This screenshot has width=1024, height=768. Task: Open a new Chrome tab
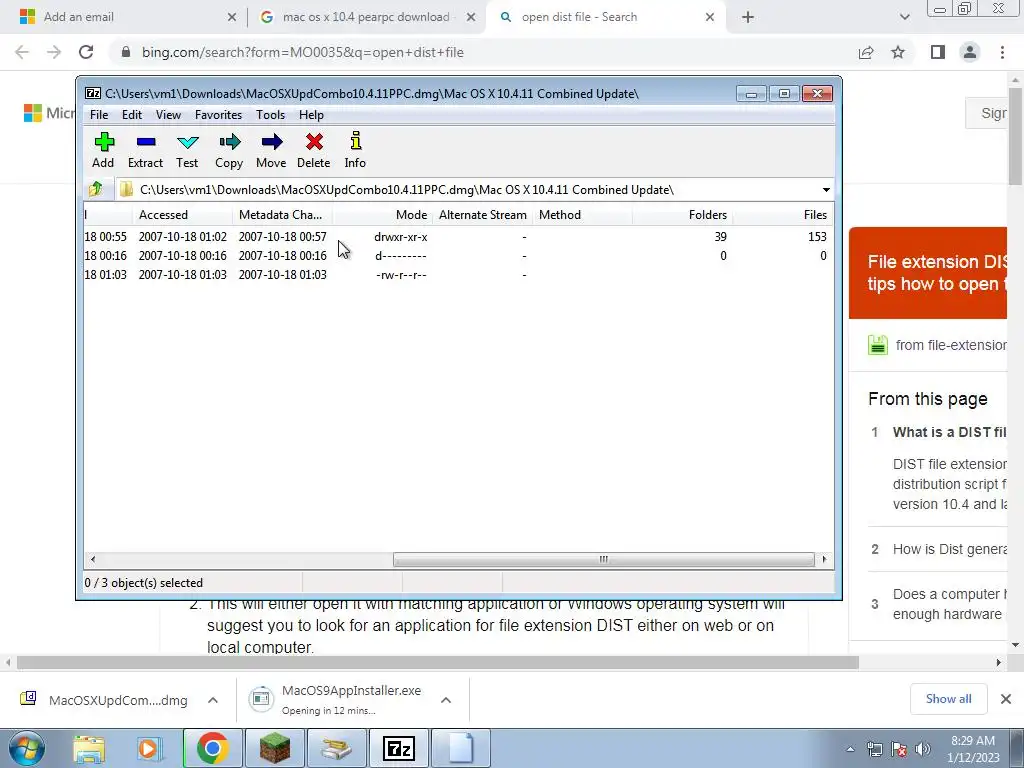[x=748, y=18]
